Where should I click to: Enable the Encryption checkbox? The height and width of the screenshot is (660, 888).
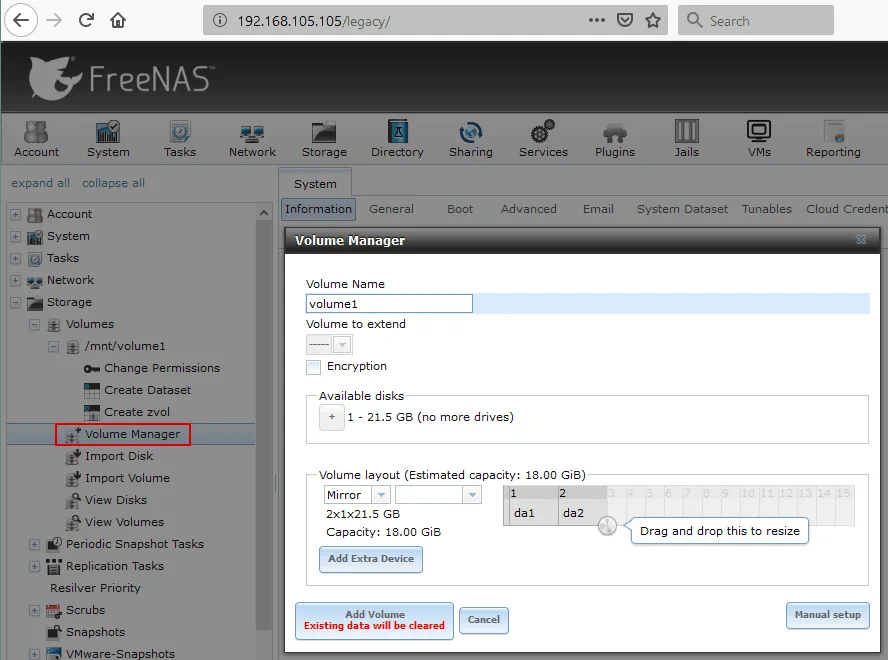315,366
